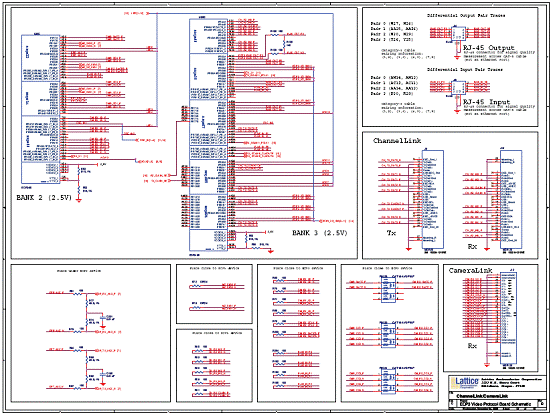Image resolution: width=553 pixels, height=415 pixels.
Task: Click the RJ-45 Output text label
Action: click(x=489, y=48)
